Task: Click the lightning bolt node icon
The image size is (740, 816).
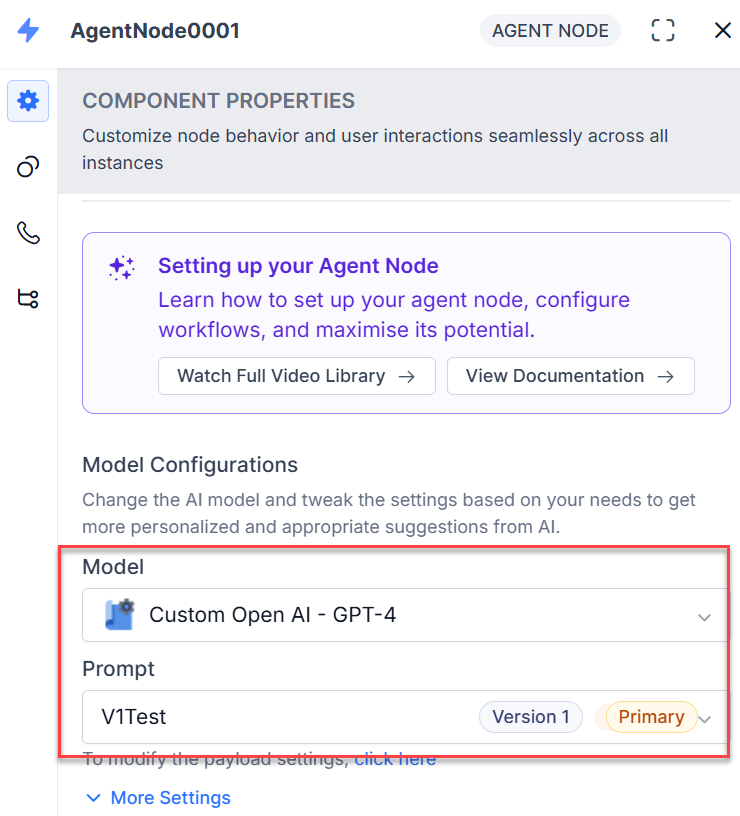Action: 28,31
